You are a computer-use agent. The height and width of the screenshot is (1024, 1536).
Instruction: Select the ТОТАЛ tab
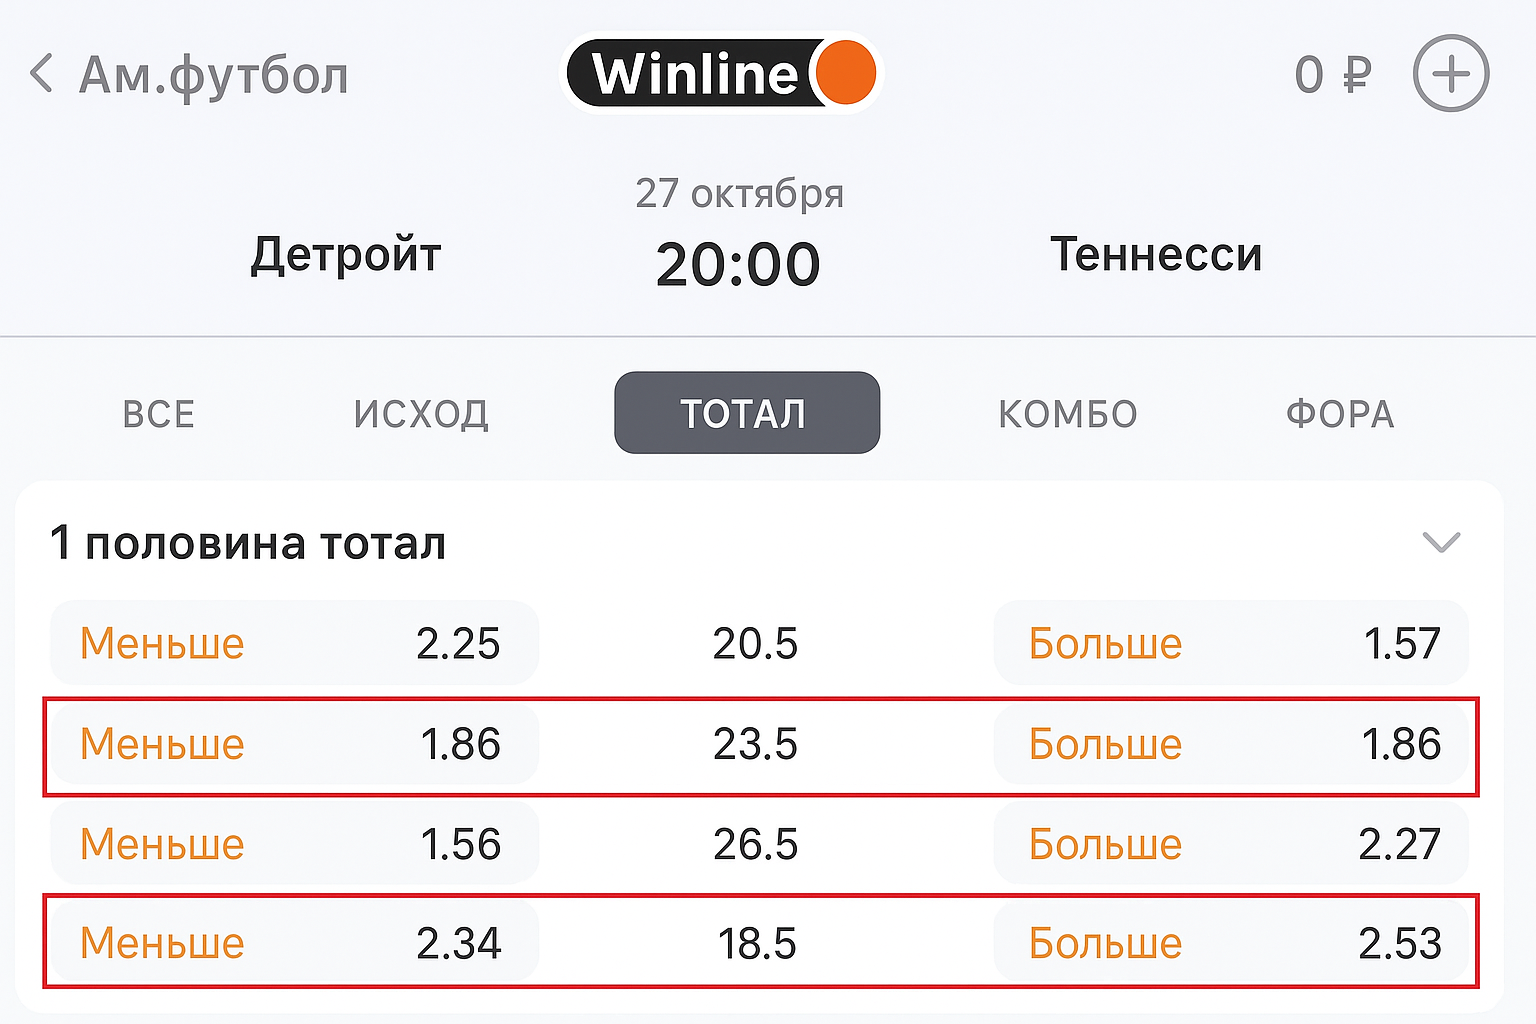[x=746, y=413]
